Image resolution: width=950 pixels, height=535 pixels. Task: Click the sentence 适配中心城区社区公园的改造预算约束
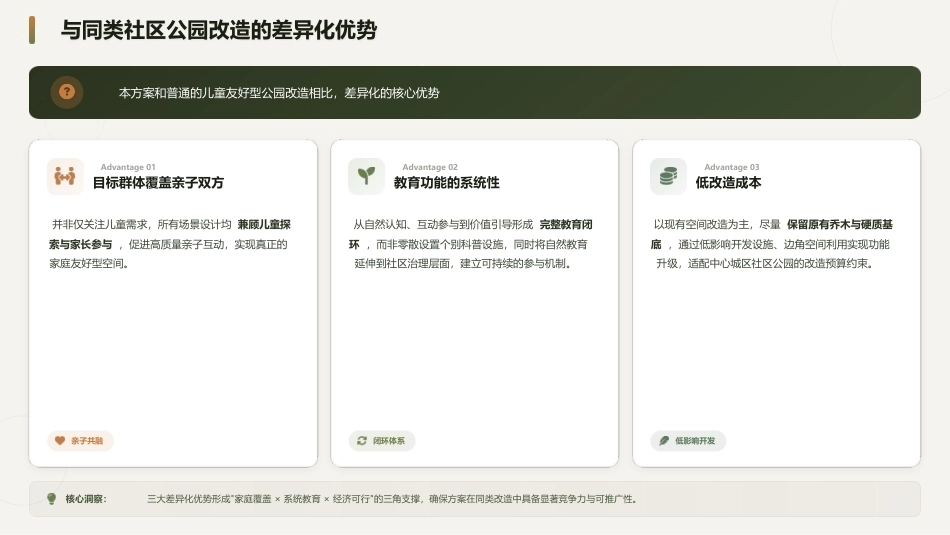778,264
